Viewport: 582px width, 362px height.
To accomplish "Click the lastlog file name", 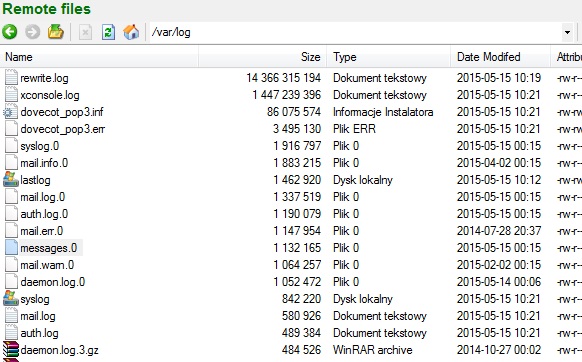I will (35, 180).
